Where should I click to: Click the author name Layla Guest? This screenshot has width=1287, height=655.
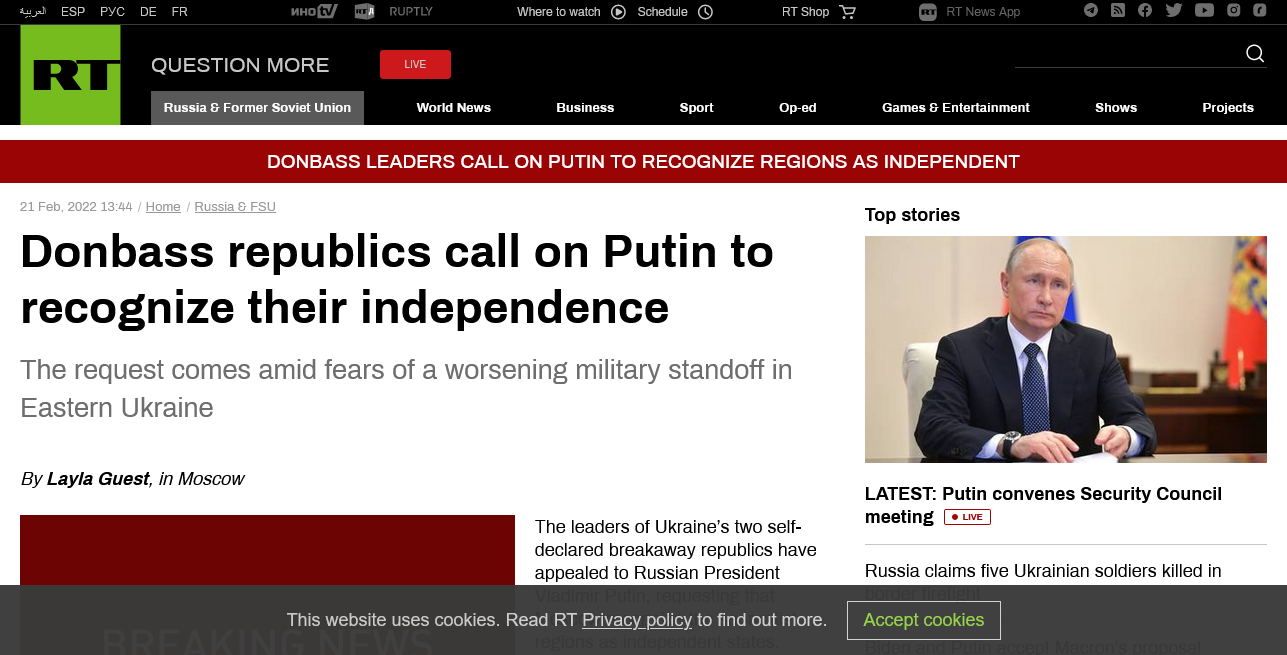tap(98, 479)
